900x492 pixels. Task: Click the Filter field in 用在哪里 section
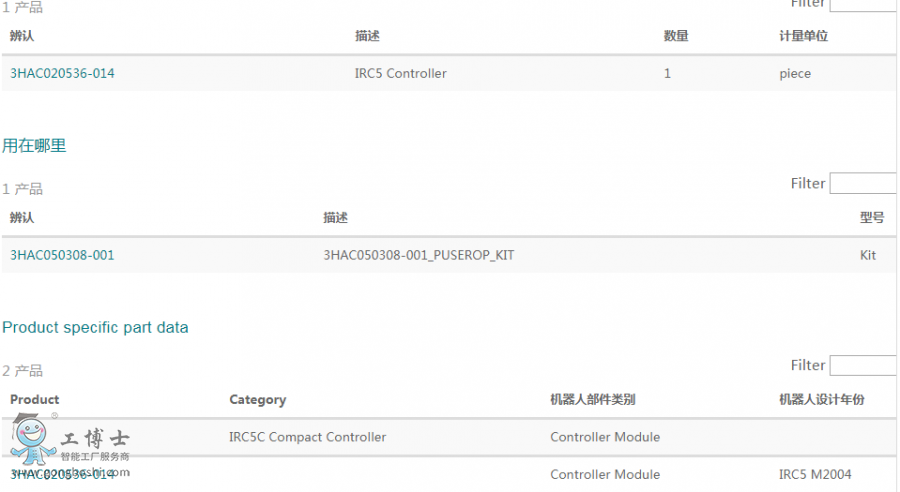(863, 184)
